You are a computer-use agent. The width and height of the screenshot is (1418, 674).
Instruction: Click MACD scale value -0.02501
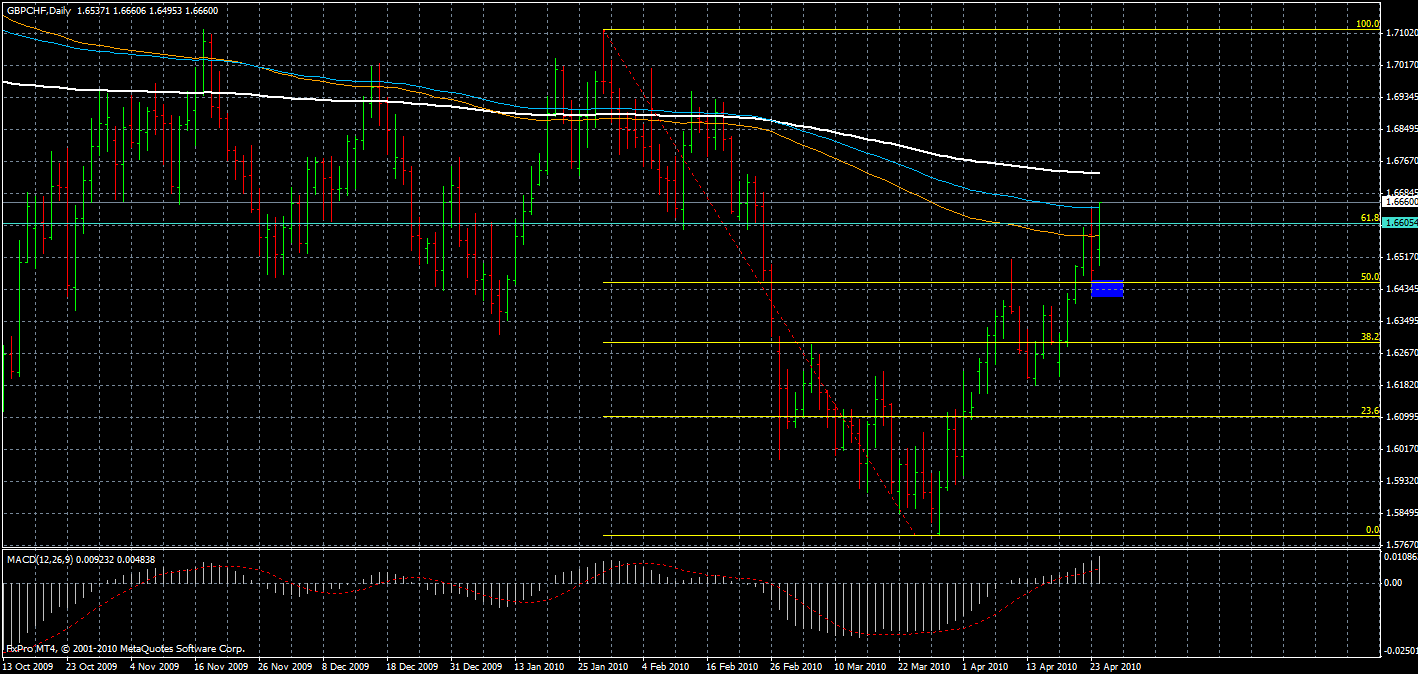[x=1399, y=651]
